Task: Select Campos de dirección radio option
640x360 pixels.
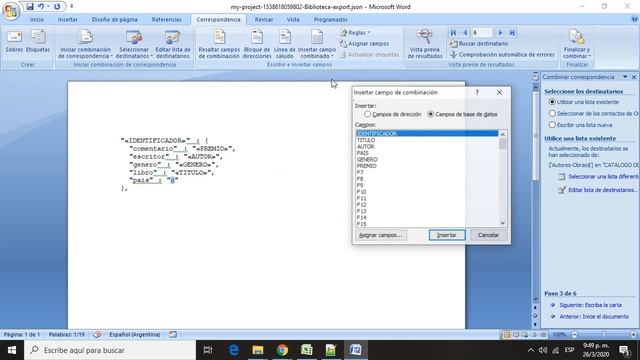Action: click(368, 114)
